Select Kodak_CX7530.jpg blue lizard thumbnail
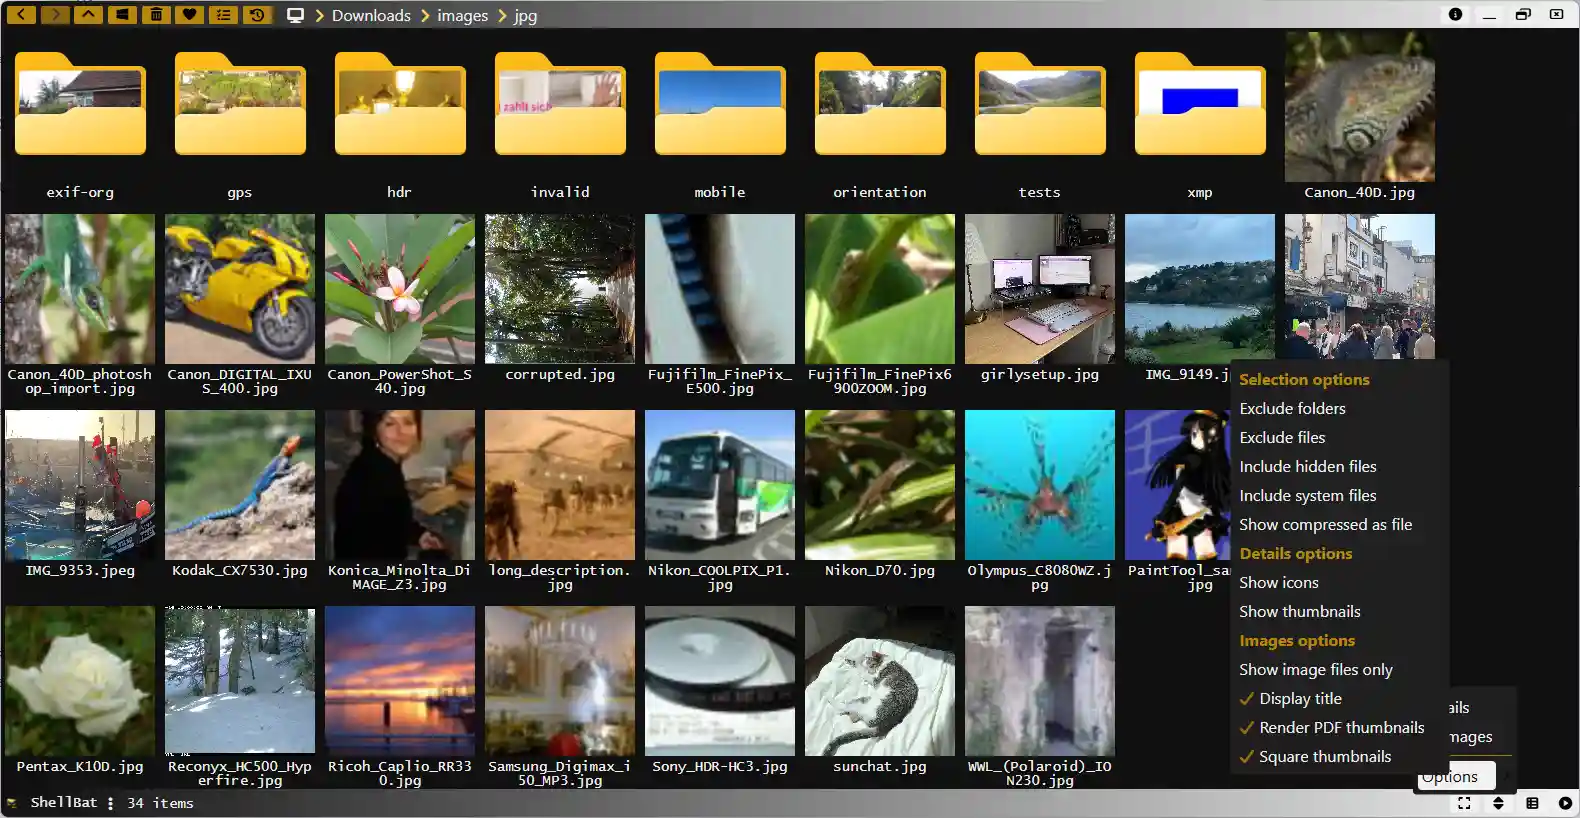Image resolution: width=1580 pixels, height=818 pixels. 240,485
